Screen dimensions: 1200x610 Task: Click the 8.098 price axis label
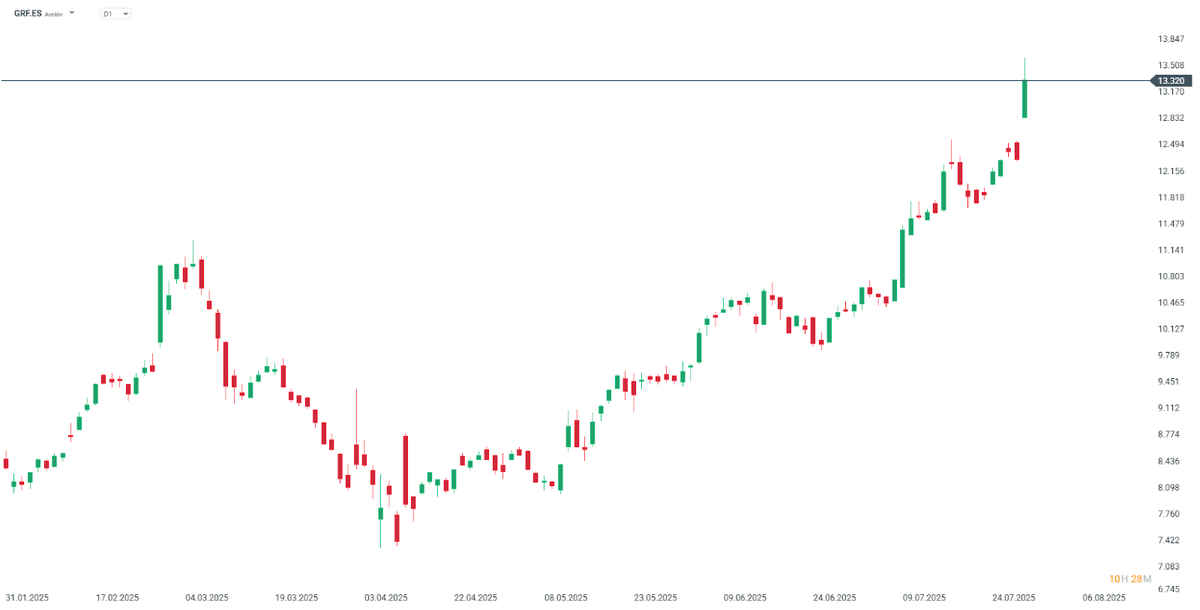tap(1171, 488)
